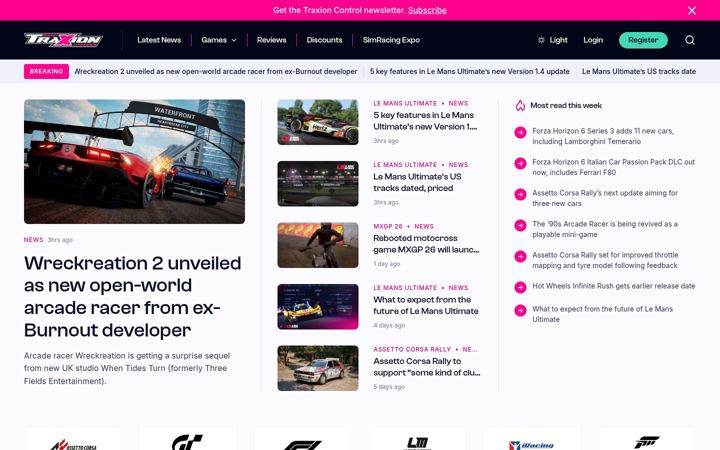720x450 pixels.
Task: Open 'Assetto Corsa Rally's next update aiming for three new cars'
Action: click(605, 198)
